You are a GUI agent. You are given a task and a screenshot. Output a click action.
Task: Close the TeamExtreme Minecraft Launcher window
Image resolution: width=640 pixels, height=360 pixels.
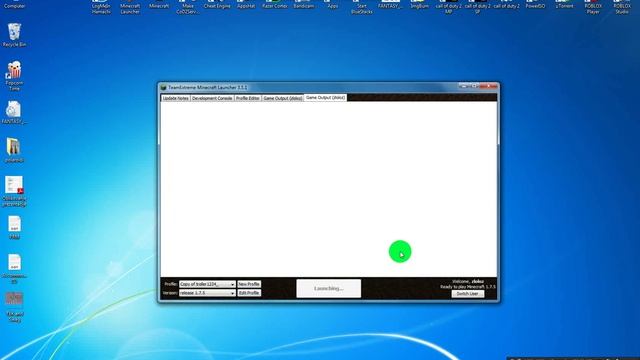488,86
